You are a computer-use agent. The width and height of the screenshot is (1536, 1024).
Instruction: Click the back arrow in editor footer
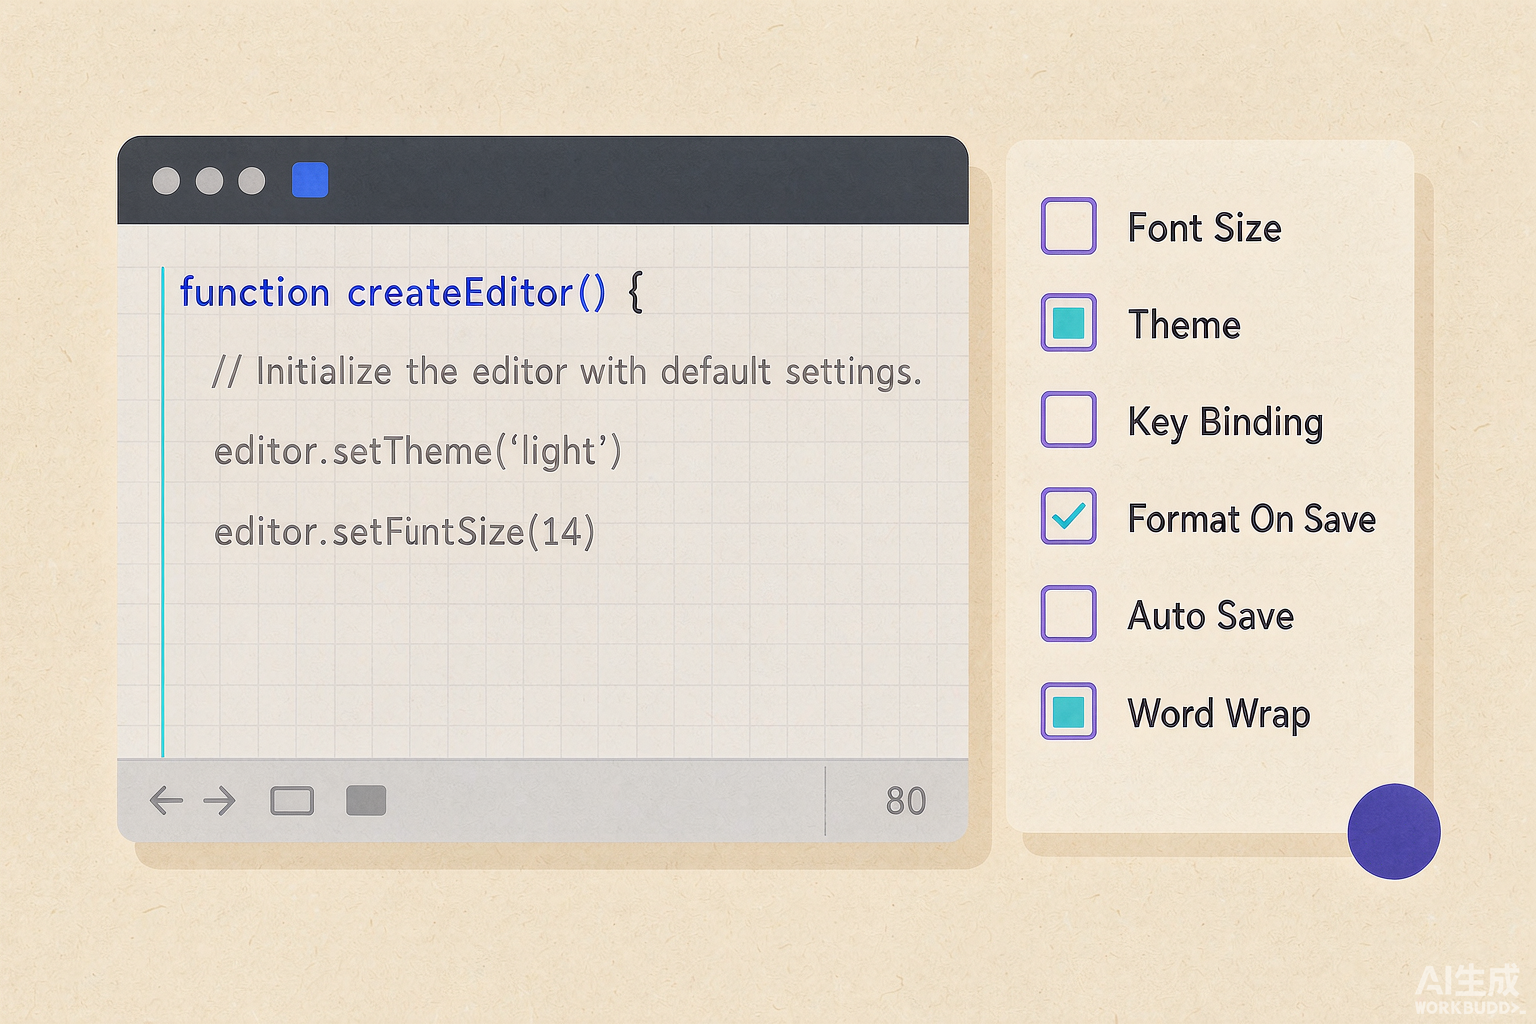(x=166, y=800)
